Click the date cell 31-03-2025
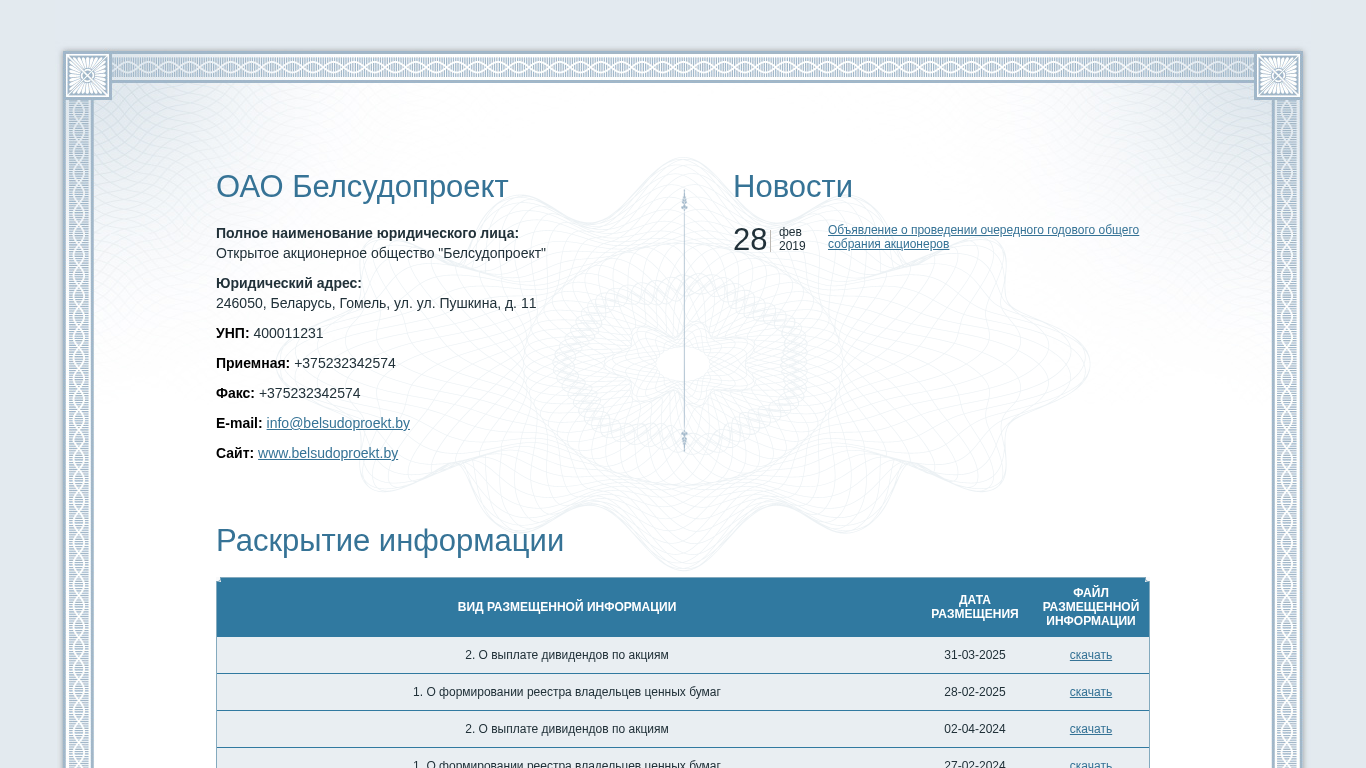Screen dimensions: 1366x768 975,655
